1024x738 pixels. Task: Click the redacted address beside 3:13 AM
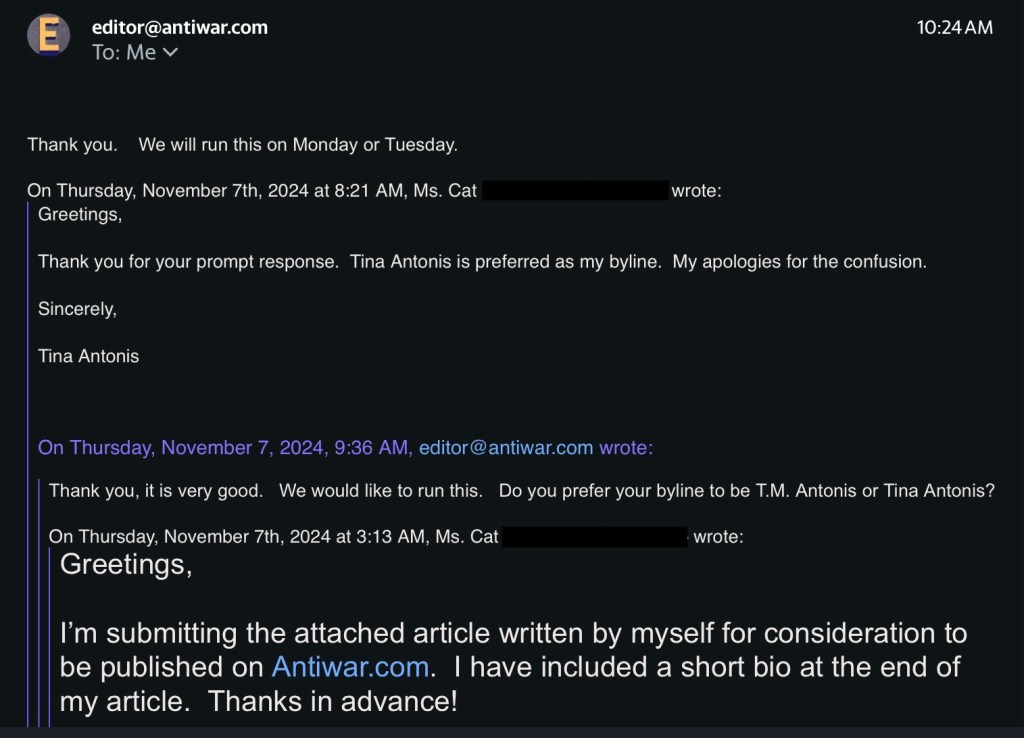click(x=594, y=537)
